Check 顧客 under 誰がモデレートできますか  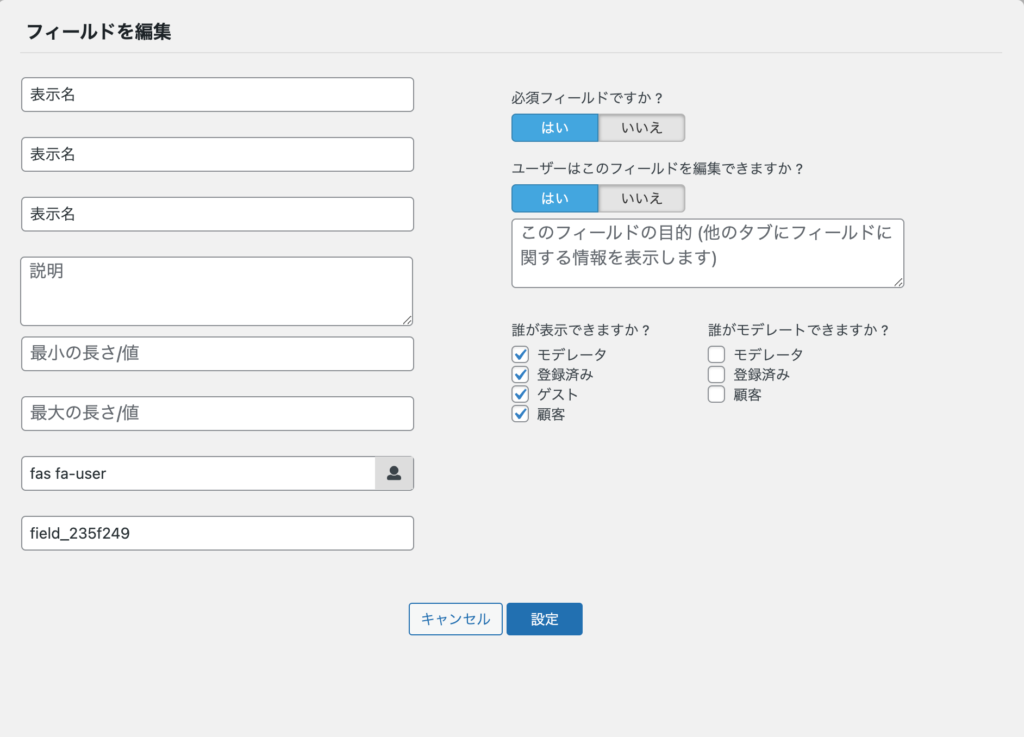(x=716, y=394)
